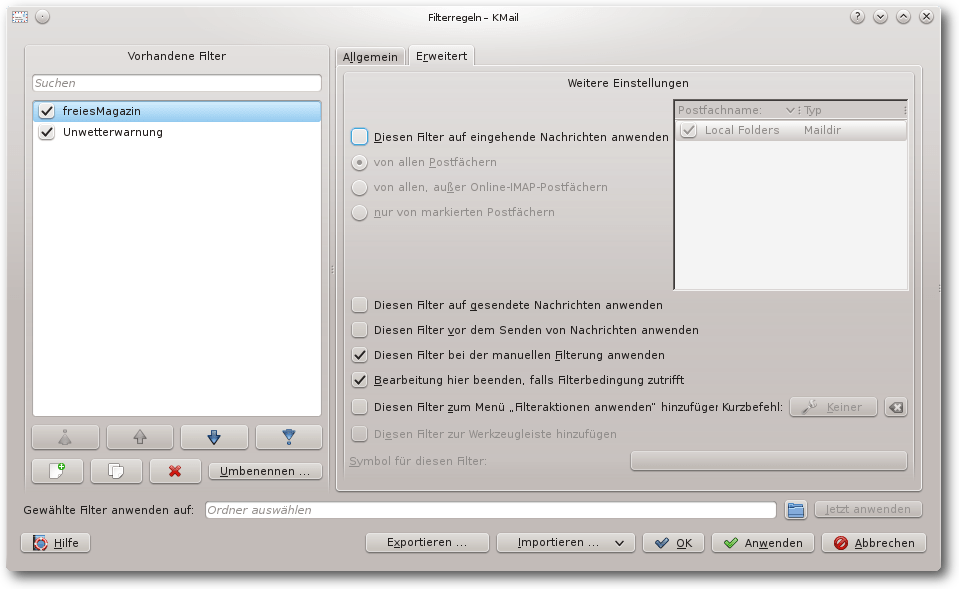Move selected filter to bottom of list

tap(288, 437)
